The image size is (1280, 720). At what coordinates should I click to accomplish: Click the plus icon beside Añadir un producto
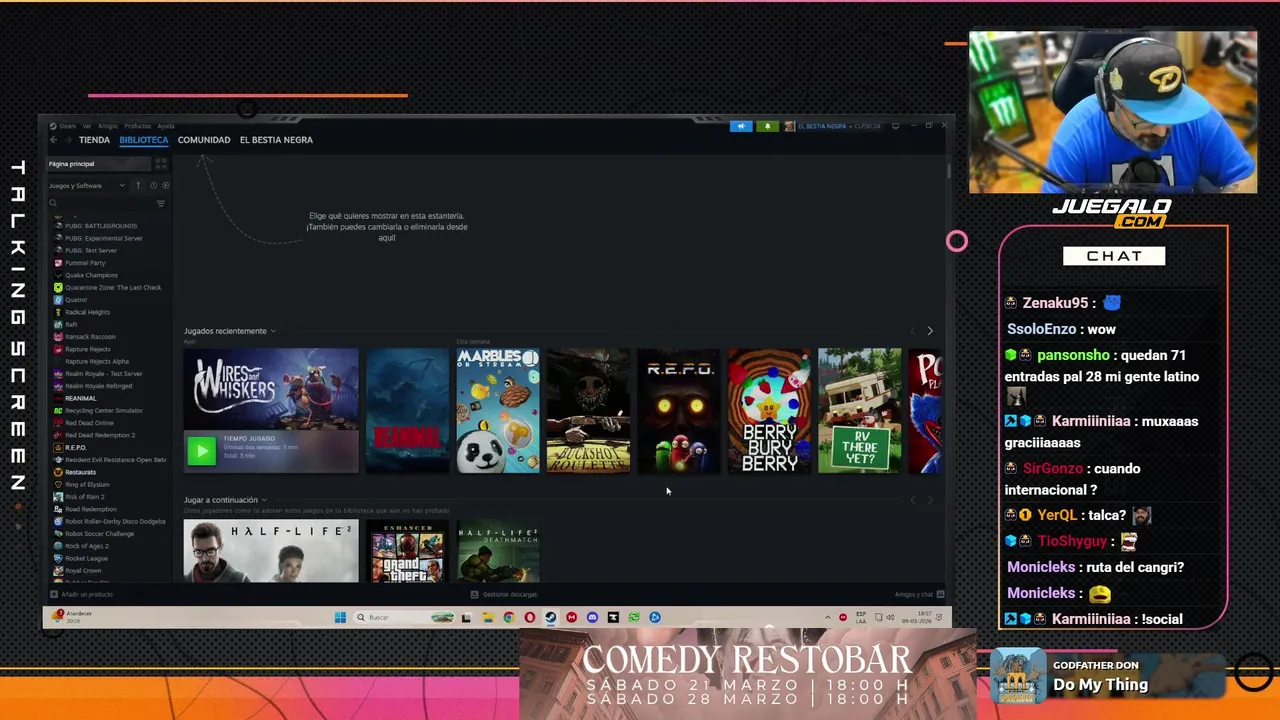click(x=53, y=594)
